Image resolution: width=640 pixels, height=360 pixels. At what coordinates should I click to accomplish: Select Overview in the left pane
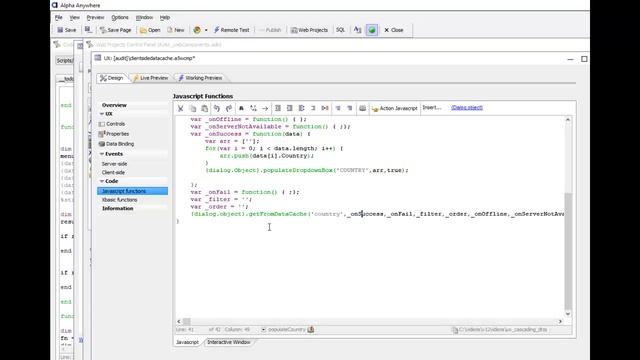coord(114,105)
